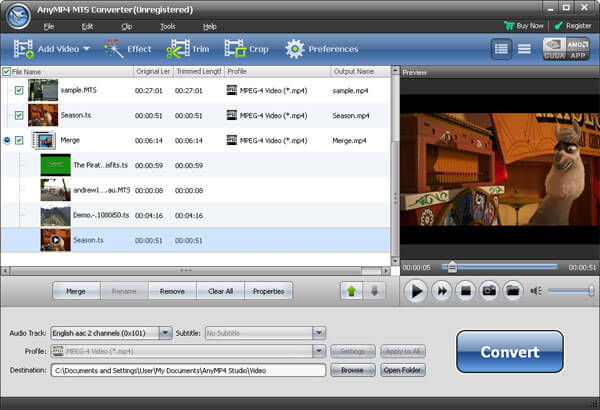The width and height of the screenshot is (600, 410).
Task: Select the The Pirat...isfits.ts thumbnail
Action: pyautogui.click(x=55, y=165)
